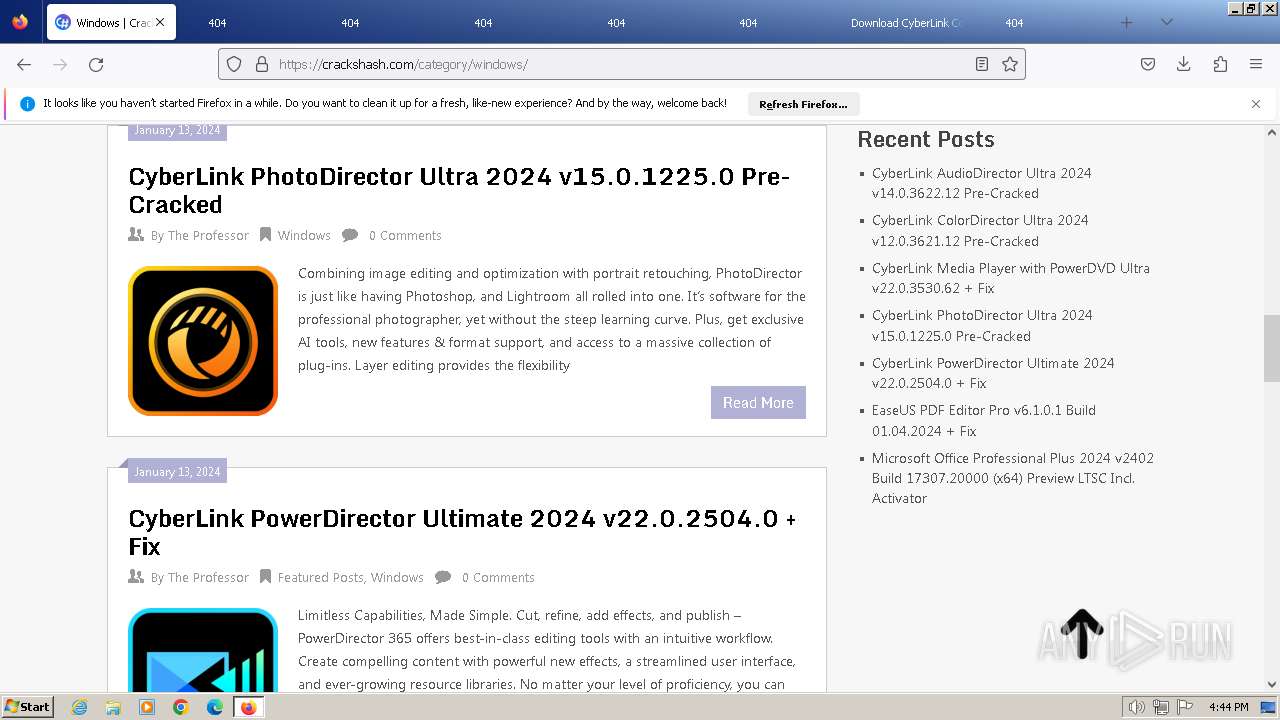Open Featured Posts category link
Screen dimensions: 1280x720
320,578
